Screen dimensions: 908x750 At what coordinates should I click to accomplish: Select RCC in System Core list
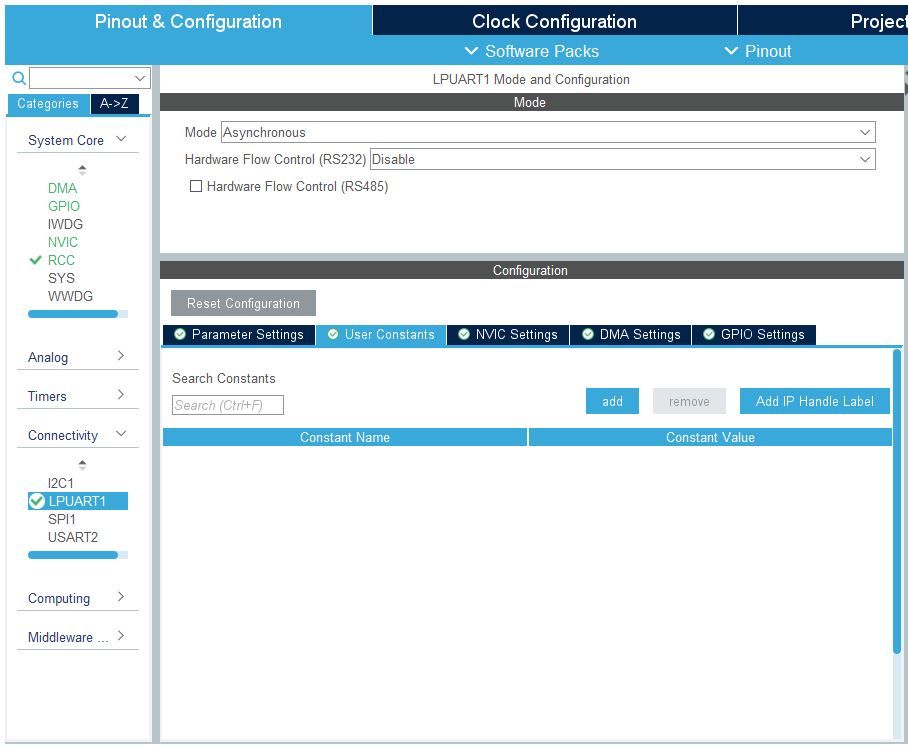pyautogui.click(x=61, y=260)
